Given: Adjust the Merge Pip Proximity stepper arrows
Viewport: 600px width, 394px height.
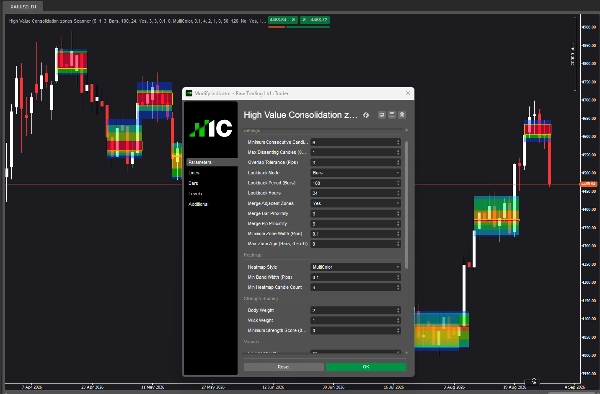Looking at the screenshot, I should click(398, 224).
